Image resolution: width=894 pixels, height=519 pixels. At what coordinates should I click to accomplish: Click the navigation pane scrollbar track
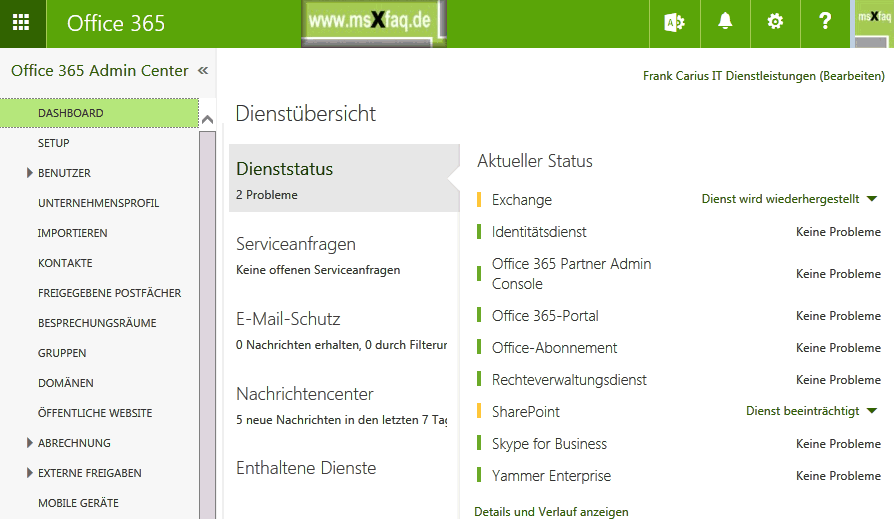[208, 325]
